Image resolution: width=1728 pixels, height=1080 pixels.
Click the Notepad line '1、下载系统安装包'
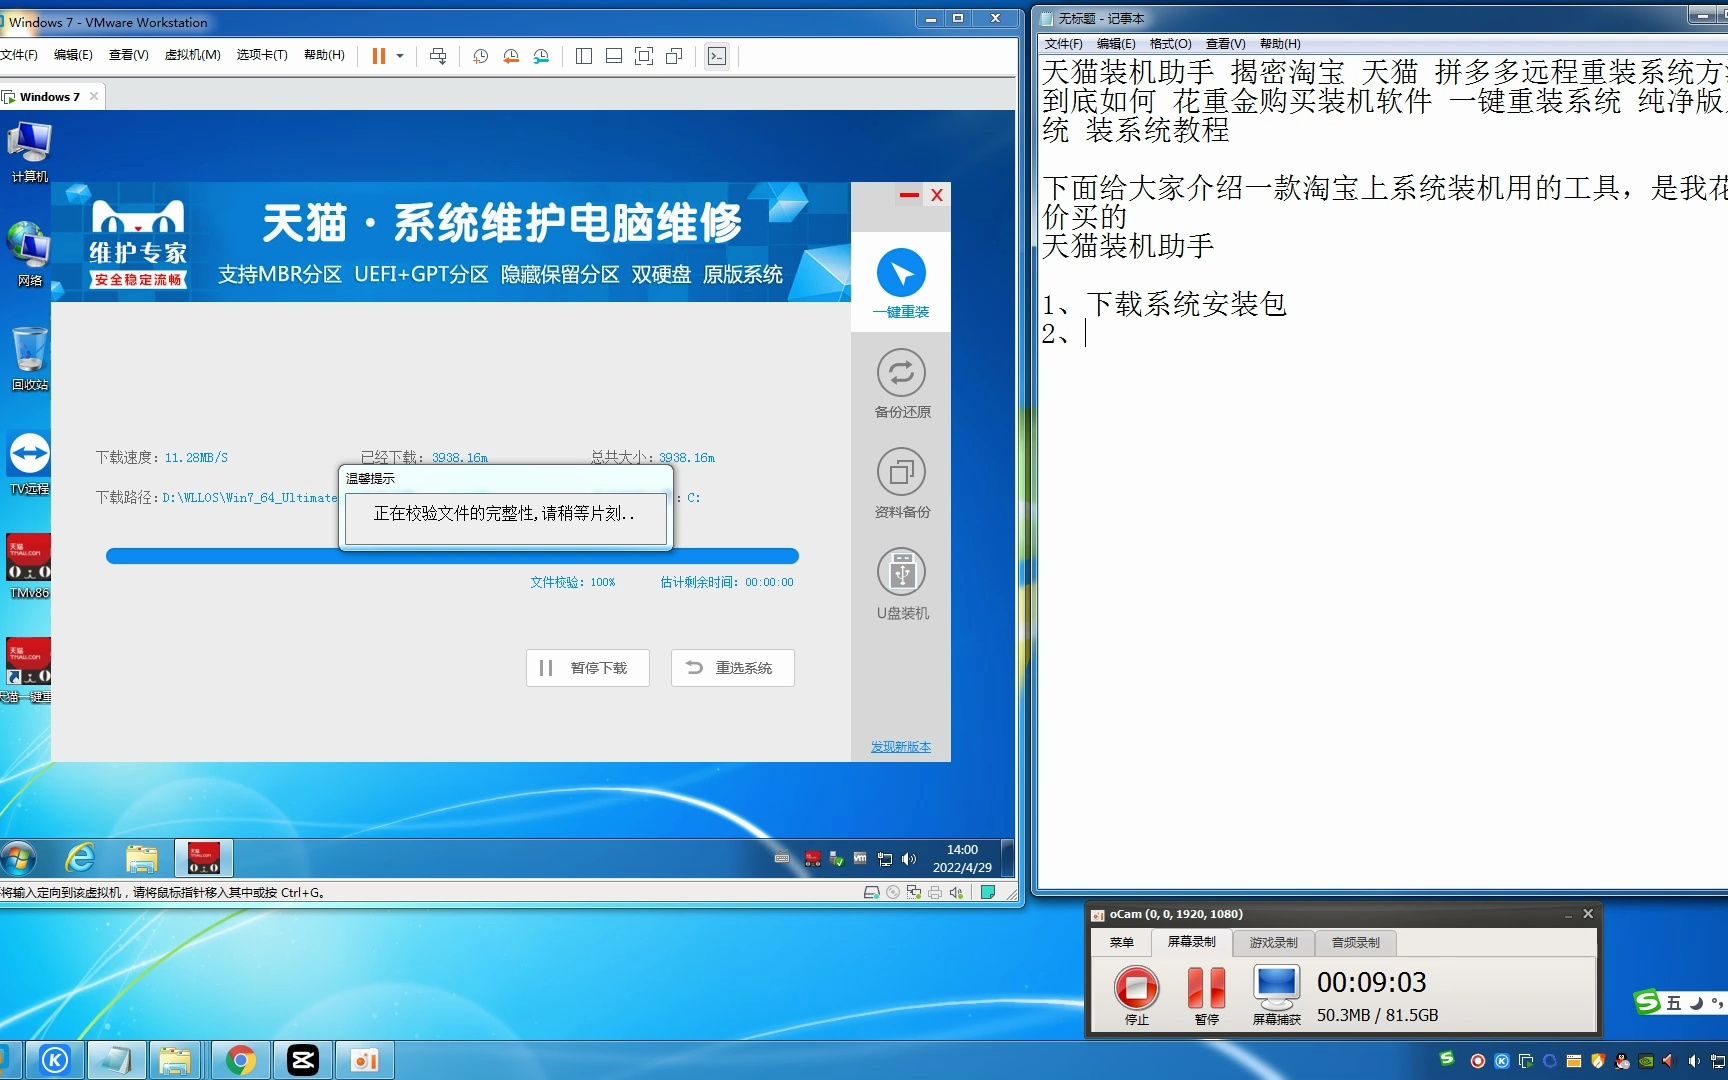coord(1164,304)
